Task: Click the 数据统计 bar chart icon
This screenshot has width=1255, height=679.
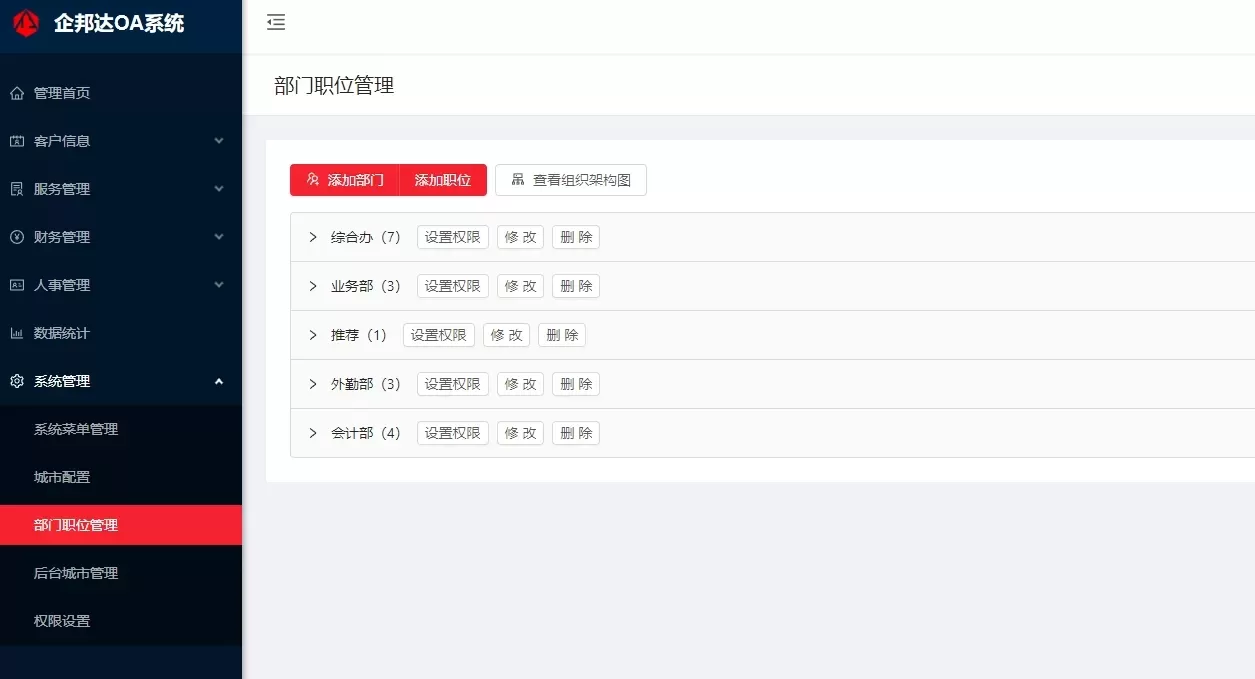Action: tap(17, 333)
